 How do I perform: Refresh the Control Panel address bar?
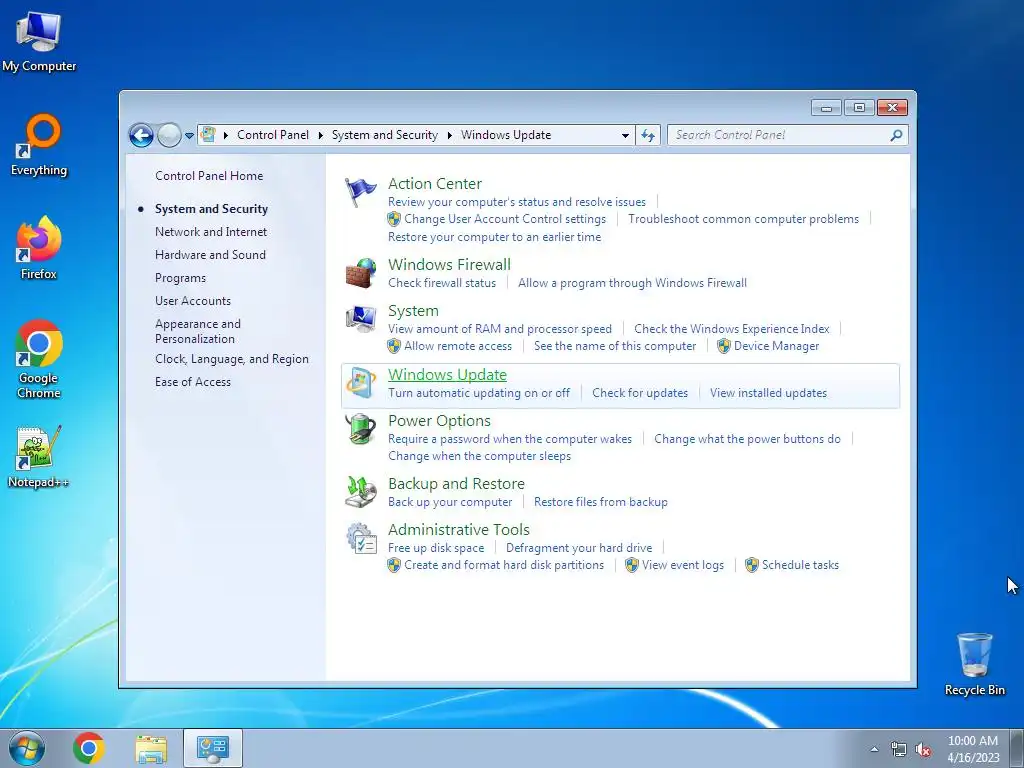pos(648,135)
